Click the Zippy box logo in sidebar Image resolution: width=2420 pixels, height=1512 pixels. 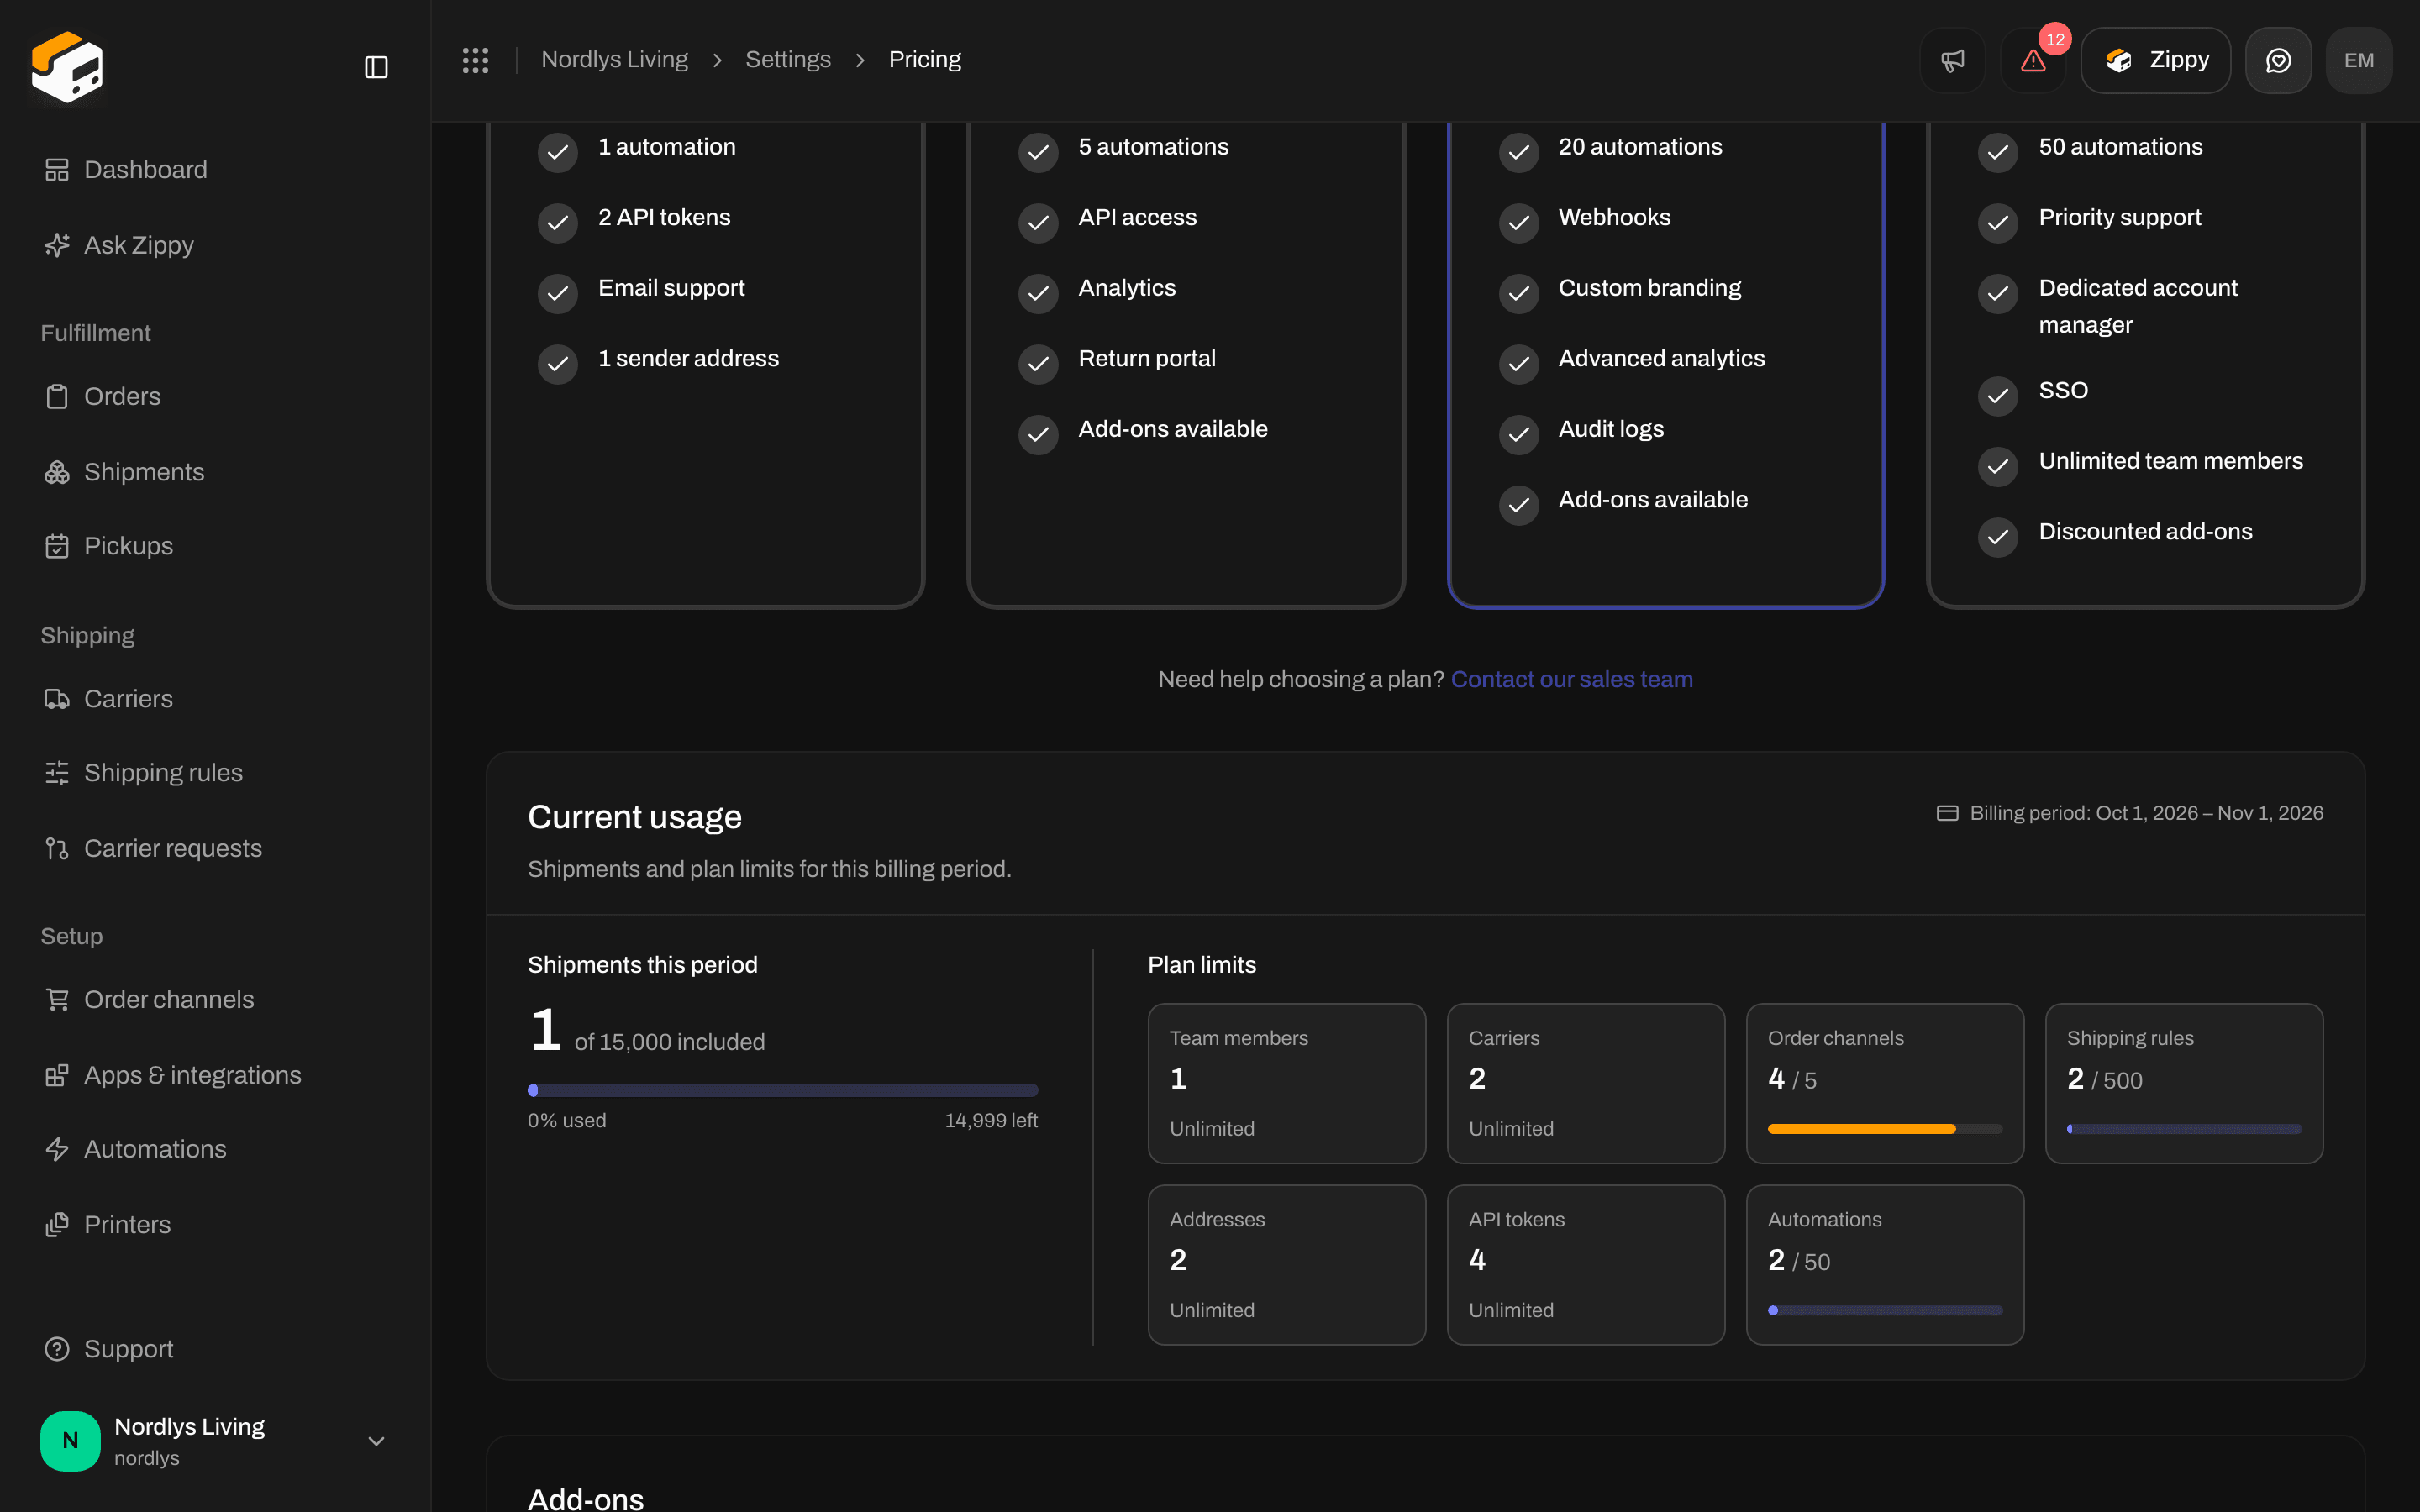click(67, 66)
